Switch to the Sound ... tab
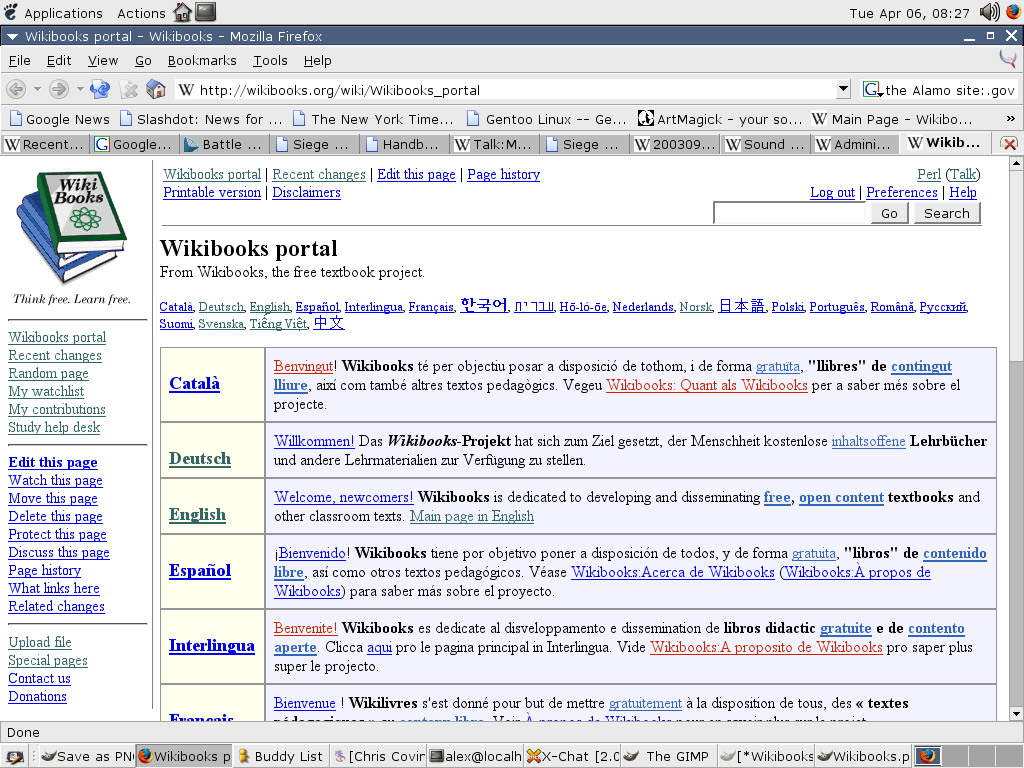The image size is (1024, 768). 765,144
